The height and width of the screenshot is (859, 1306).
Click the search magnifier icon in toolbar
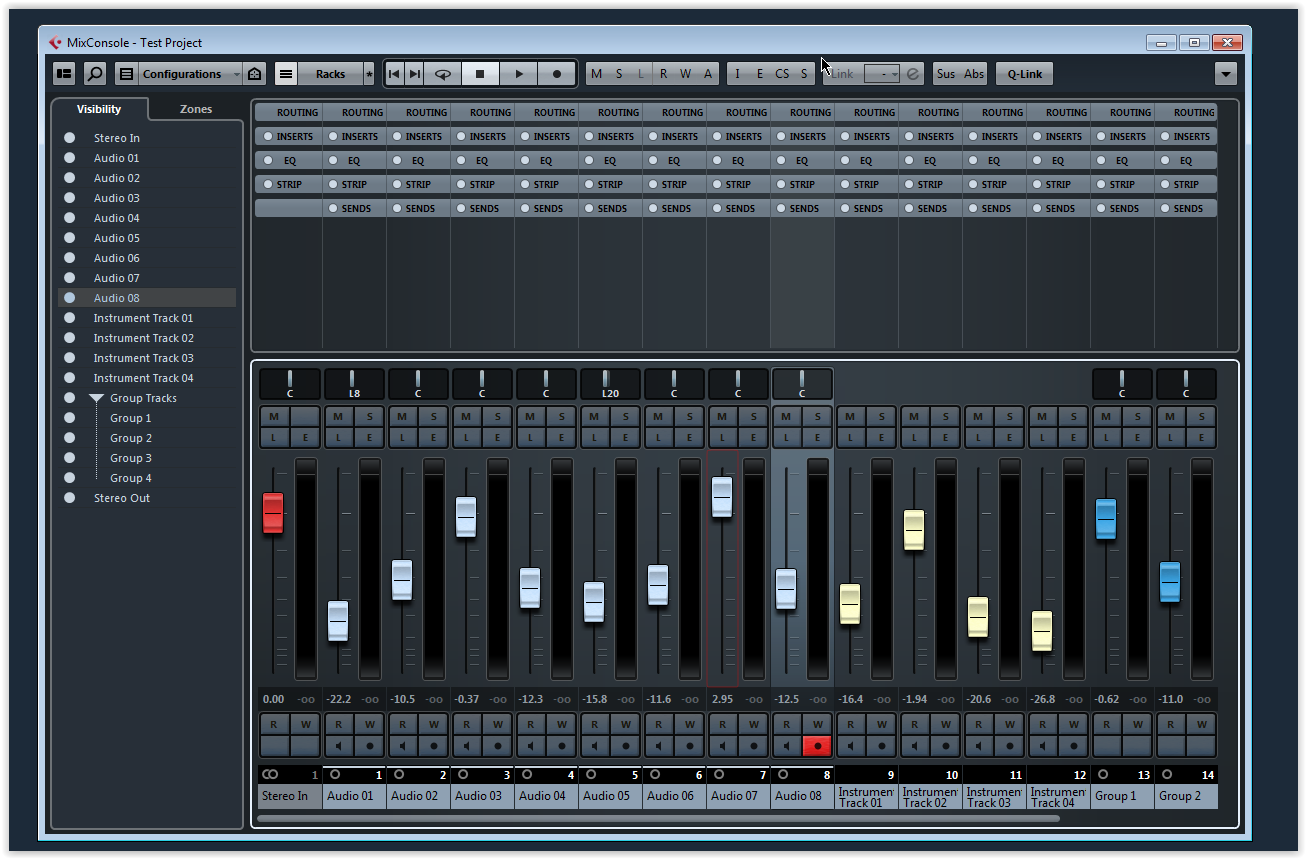[x=94, y=74]
